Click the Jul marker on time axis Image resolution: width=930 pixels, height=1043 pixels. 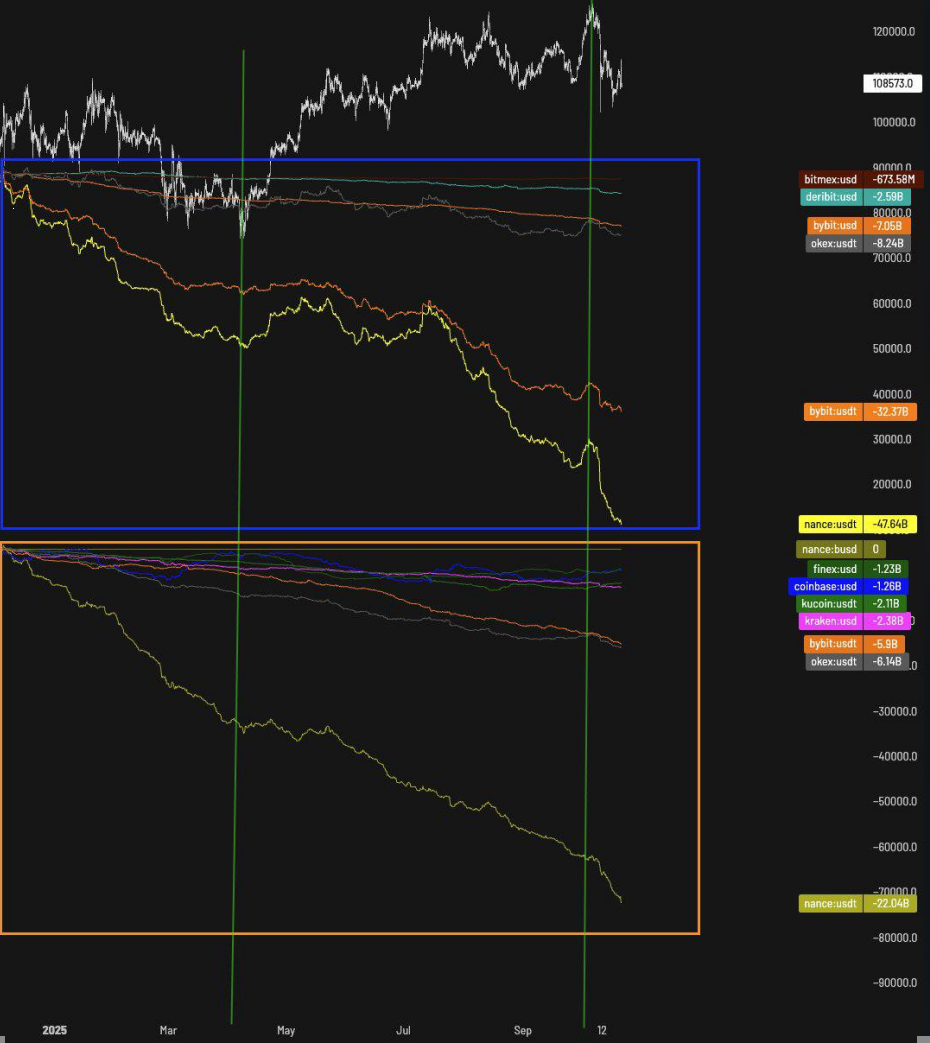pyautogui.click(x=404, y=1029)
